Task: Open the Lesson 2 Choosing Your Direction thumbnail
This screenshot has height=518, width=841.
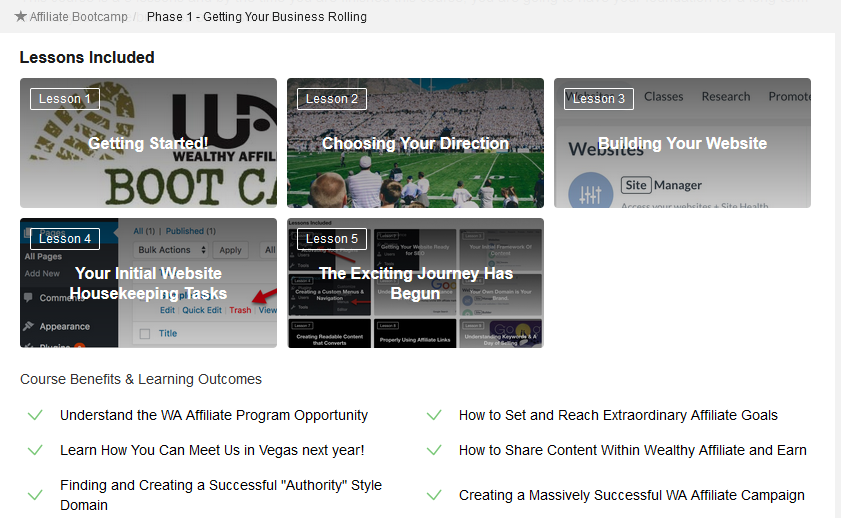Action: click(x=415, y=143)
